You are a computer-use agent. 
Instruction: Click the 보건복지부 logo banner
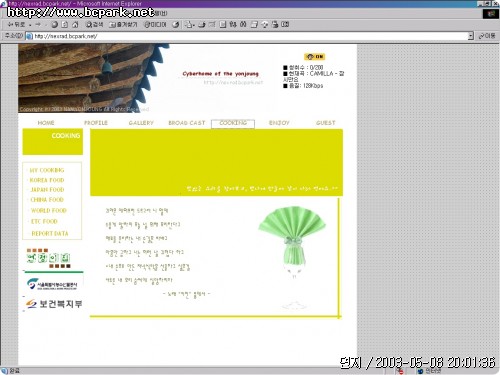(54, 304)
